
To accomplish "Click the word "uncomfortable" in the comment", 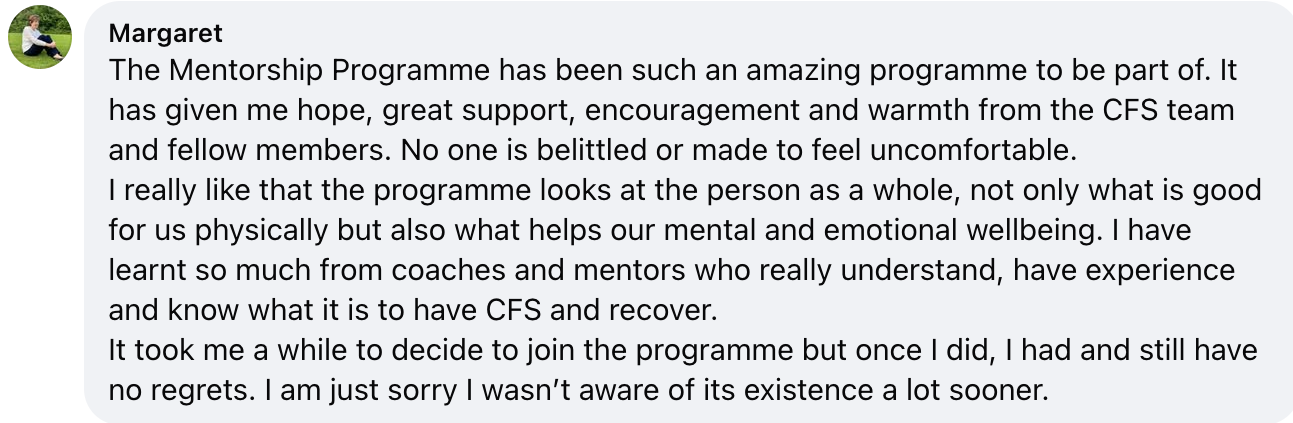I will [x=974, y=148].
